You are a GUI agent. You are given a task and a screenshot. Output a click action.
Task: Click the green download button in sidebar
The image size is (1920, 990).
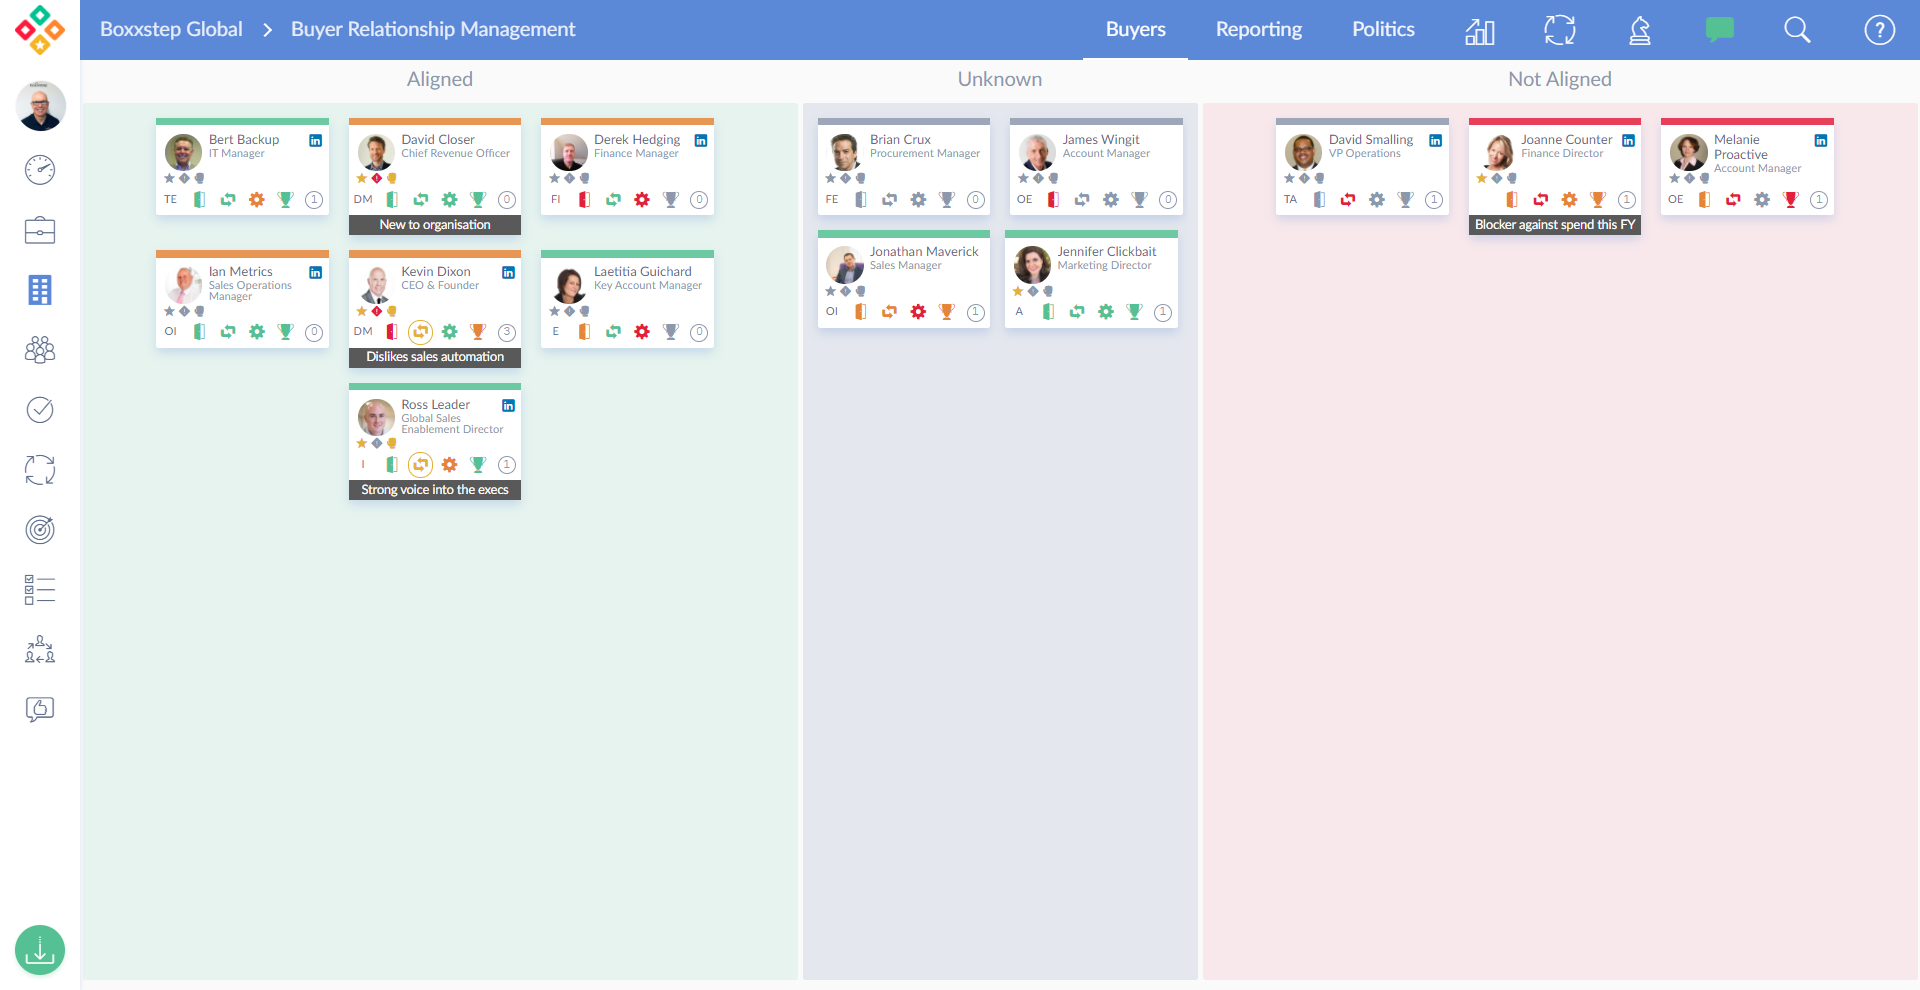pyautogui.click(x=40, y=950)
